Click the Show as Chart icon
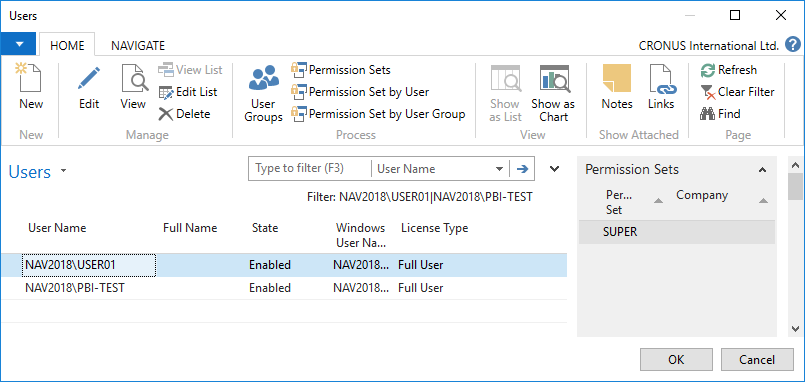This screenshot has width=805, height=382. point(553,78)
